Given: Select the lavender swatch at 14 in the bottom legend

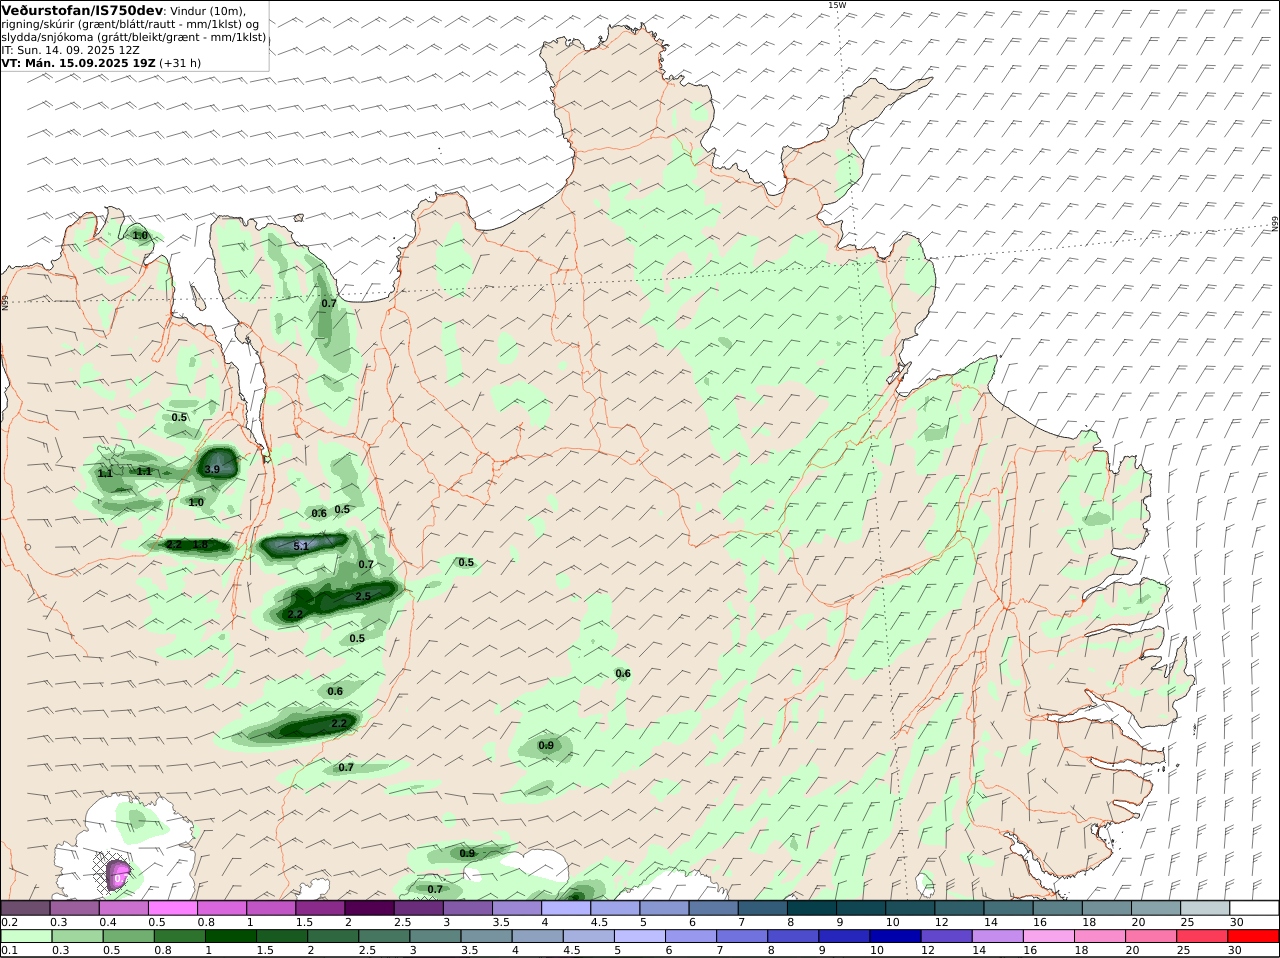Looking at the screenshot, I should tap(996, 936).
